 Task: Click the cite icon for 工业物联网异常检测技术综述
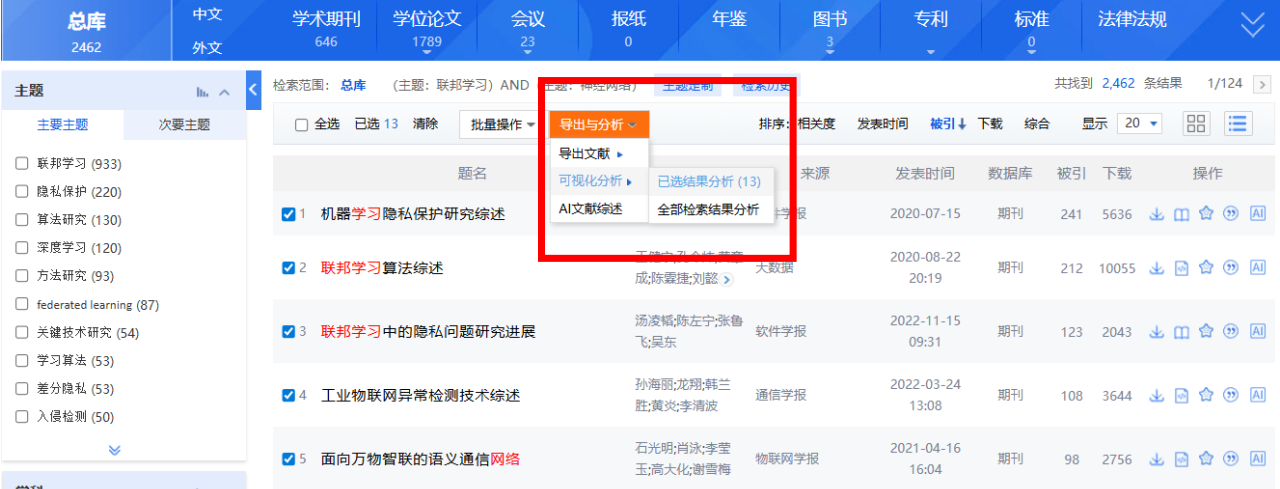[1231, 395]
